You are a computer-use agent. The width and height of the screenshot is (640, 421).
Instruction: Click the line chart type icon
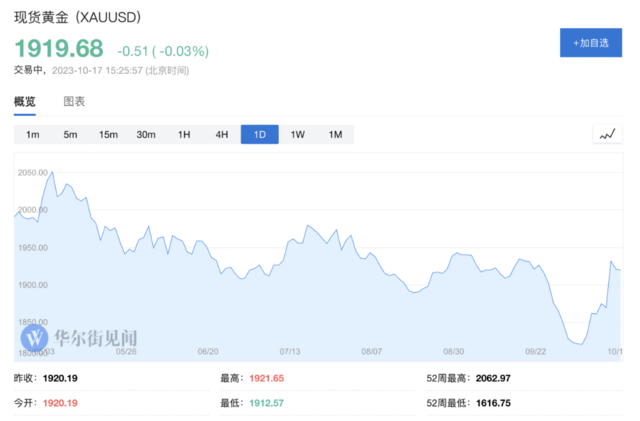coord(607,134)
